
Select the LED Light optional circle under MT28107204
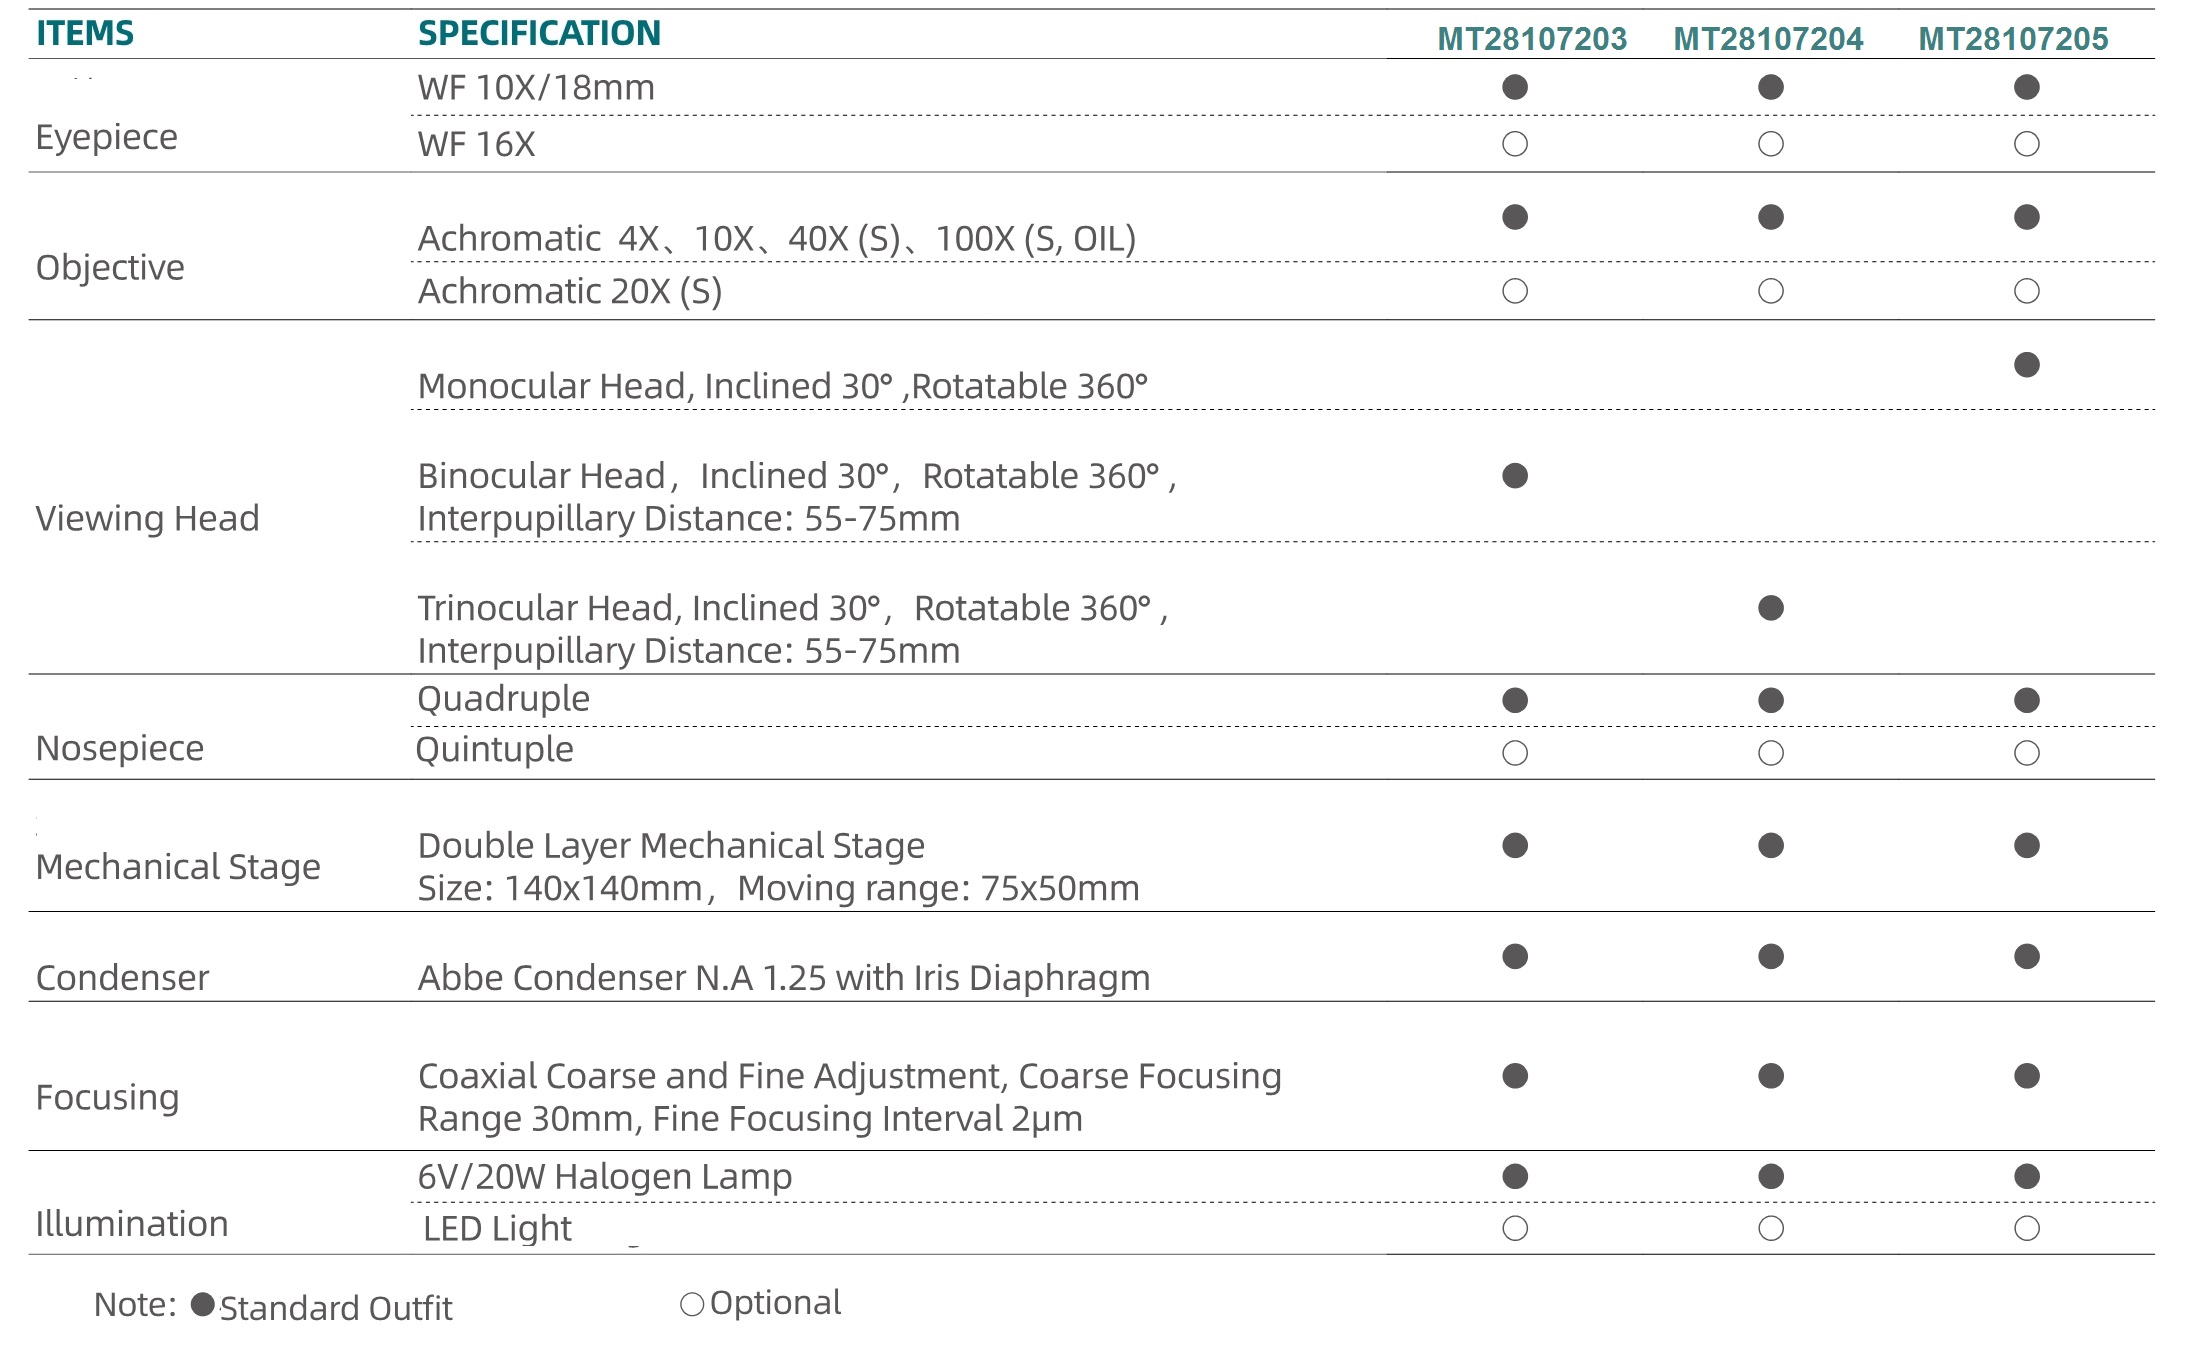[1770, 1228]
